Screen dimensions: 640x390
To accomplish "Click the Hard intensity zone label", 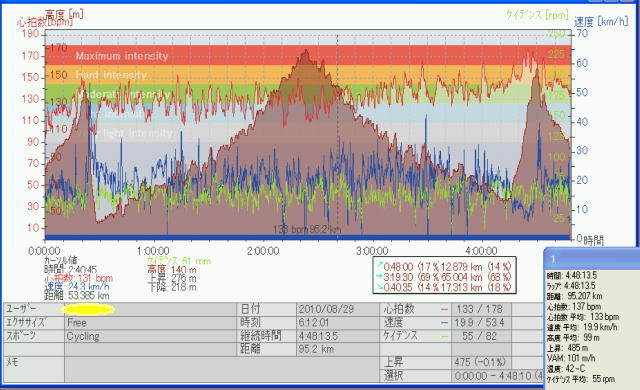I will point(111,75).
